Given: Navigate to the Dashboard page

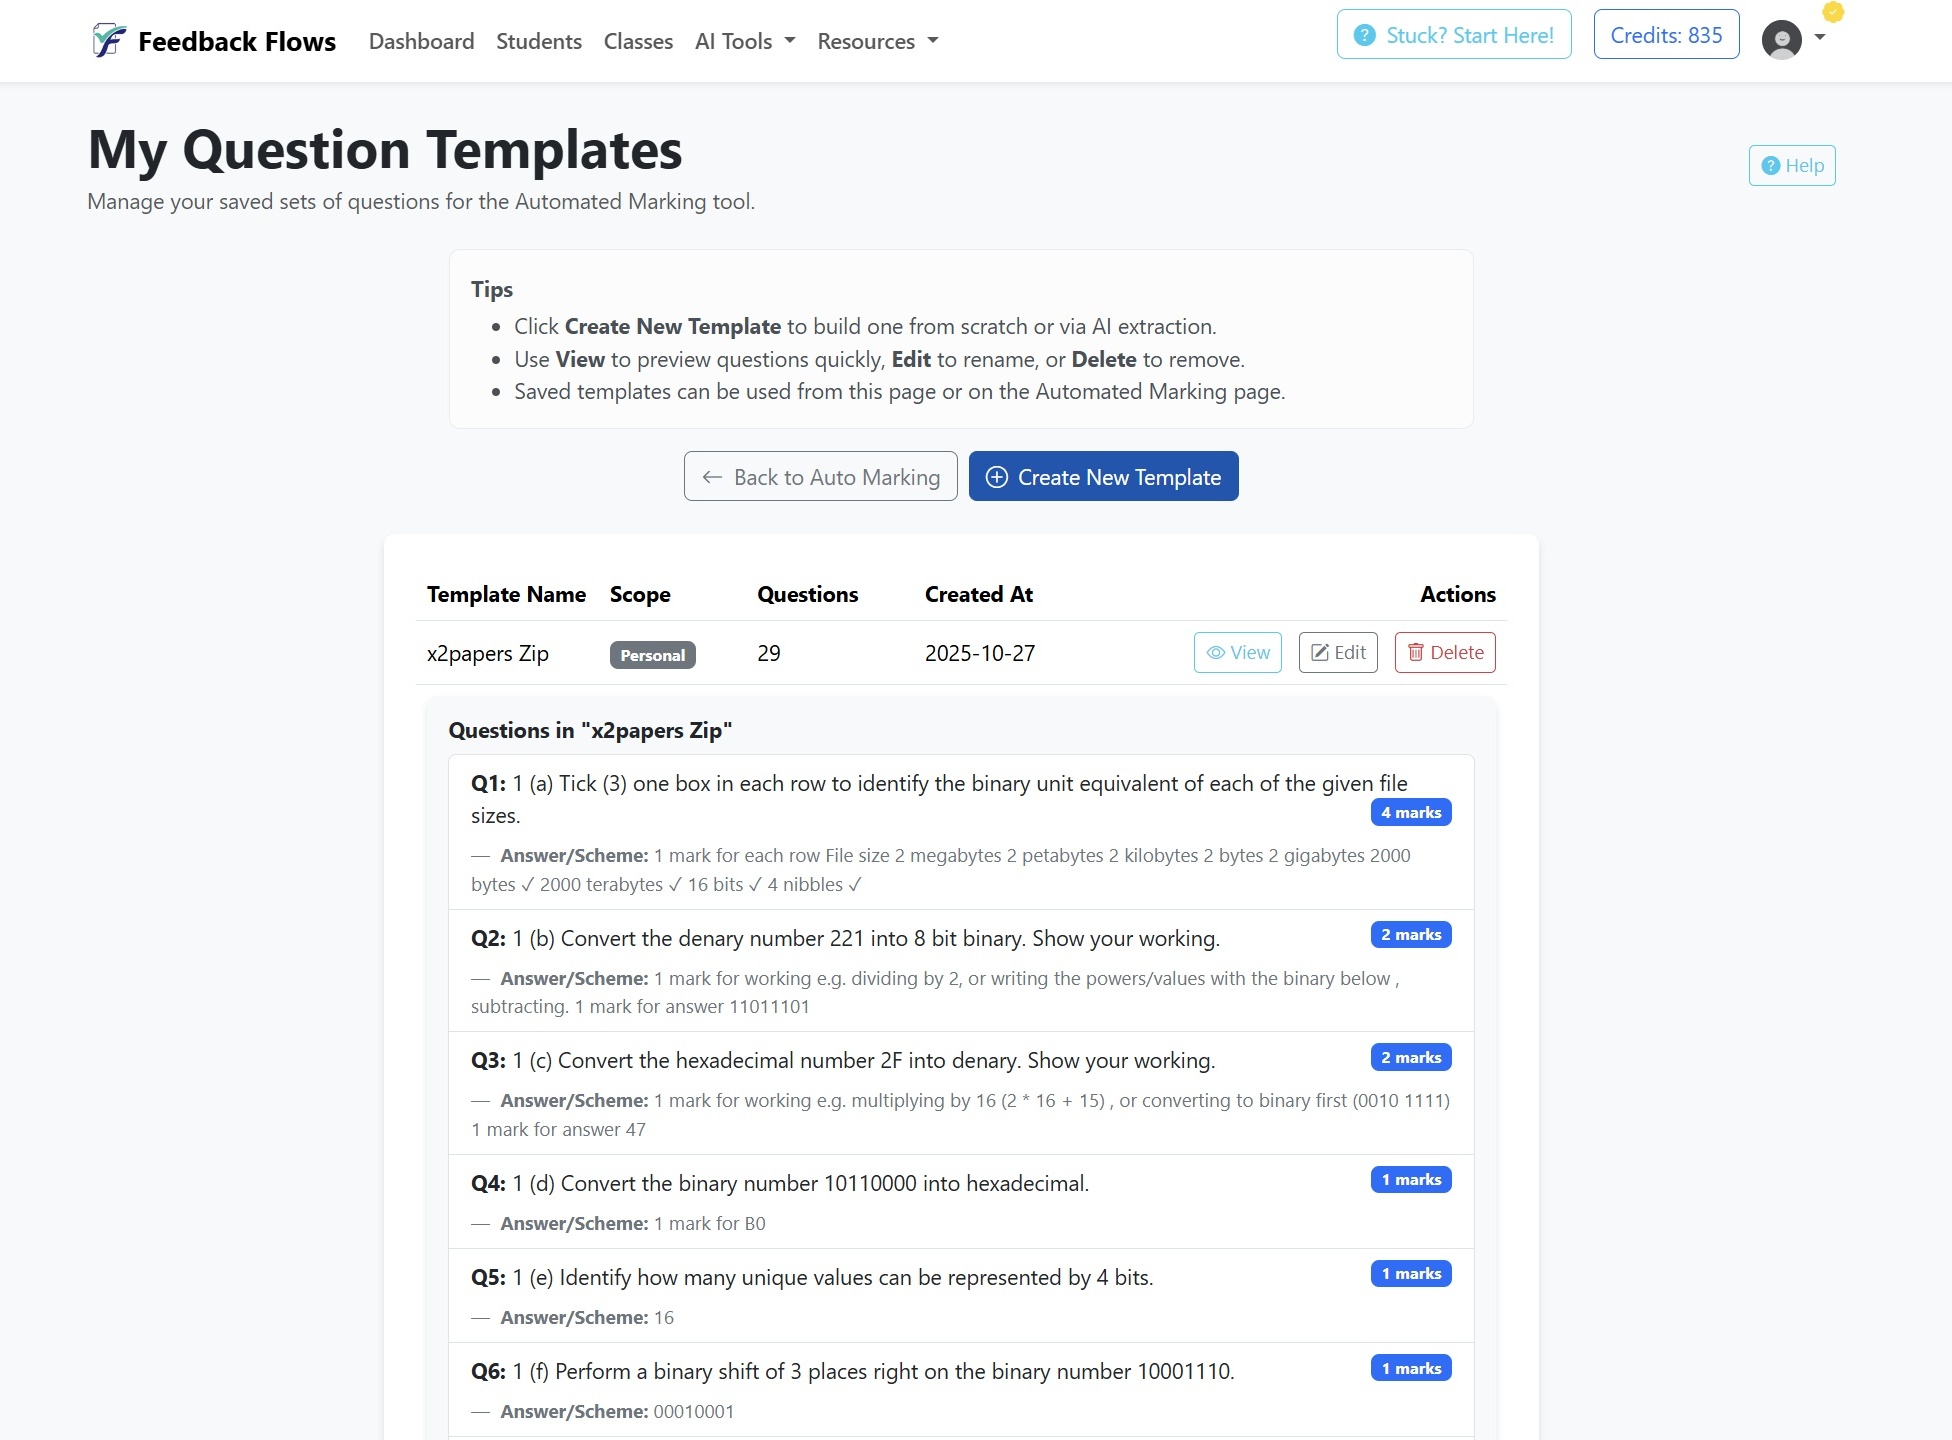Looking at the screenshot, I should click(421, 41).
